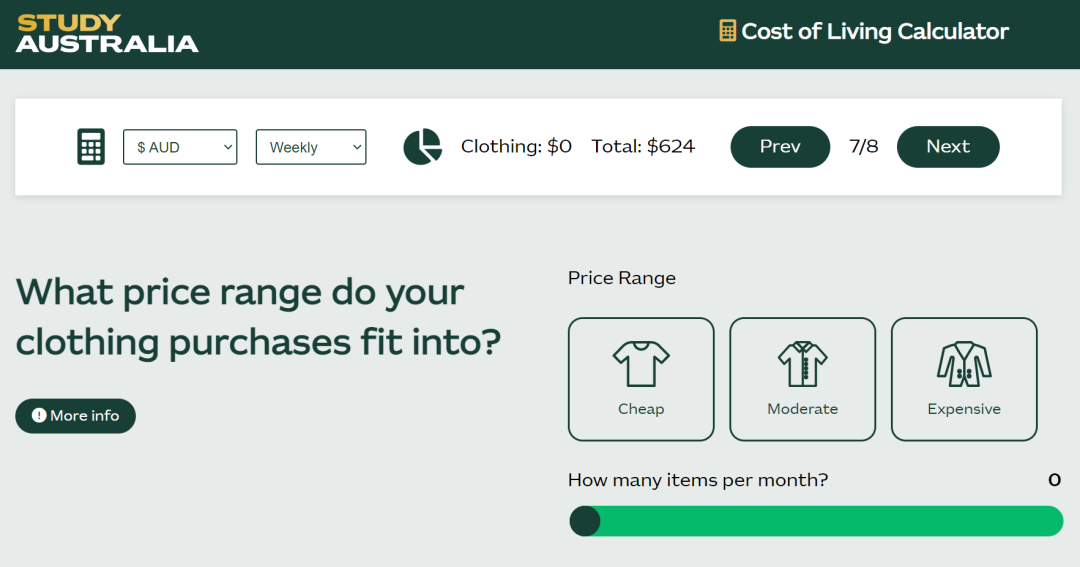
Task: Click the collared shirt icon for Moderate
Action: click(802, 364)
